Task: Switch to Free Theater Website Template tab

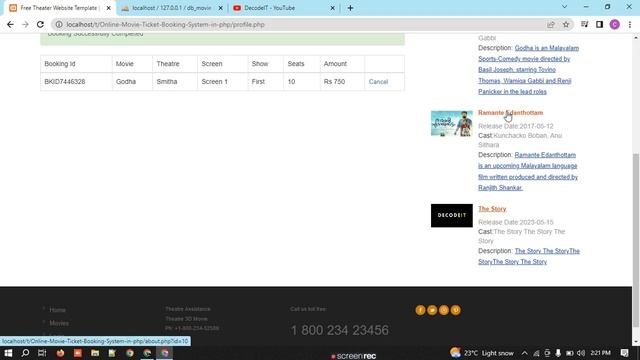Action: [59, 8]
